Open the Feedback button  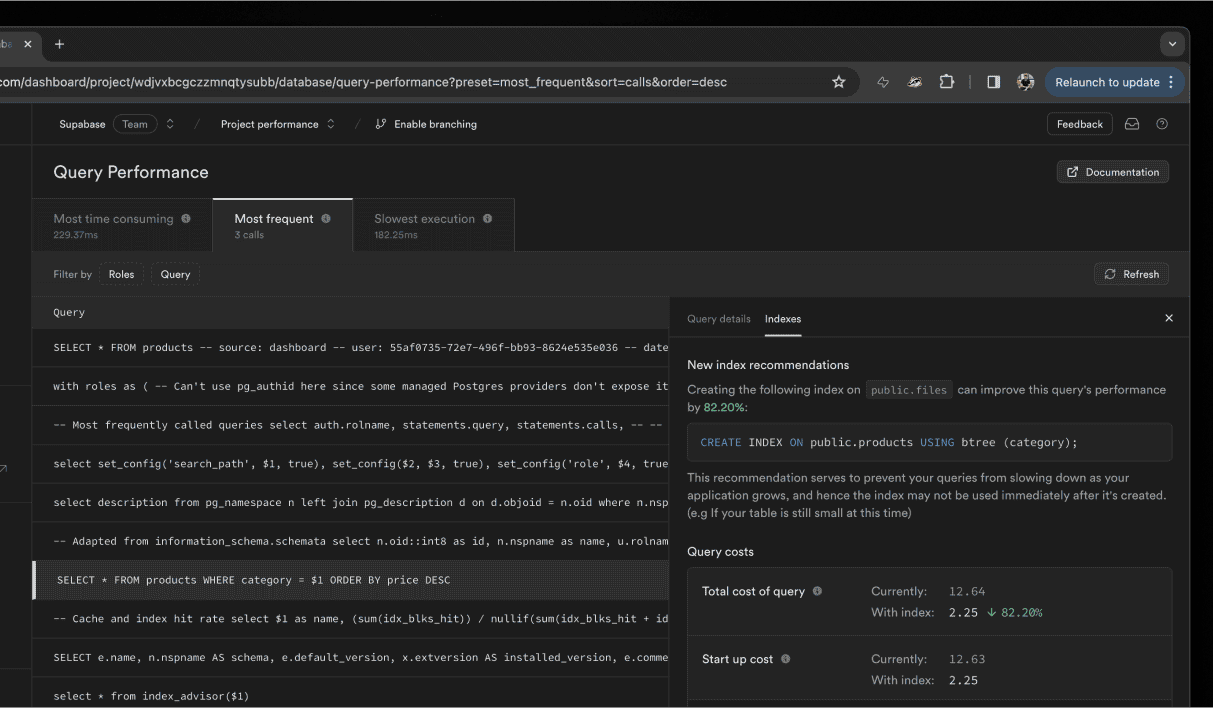point(1080,124)
